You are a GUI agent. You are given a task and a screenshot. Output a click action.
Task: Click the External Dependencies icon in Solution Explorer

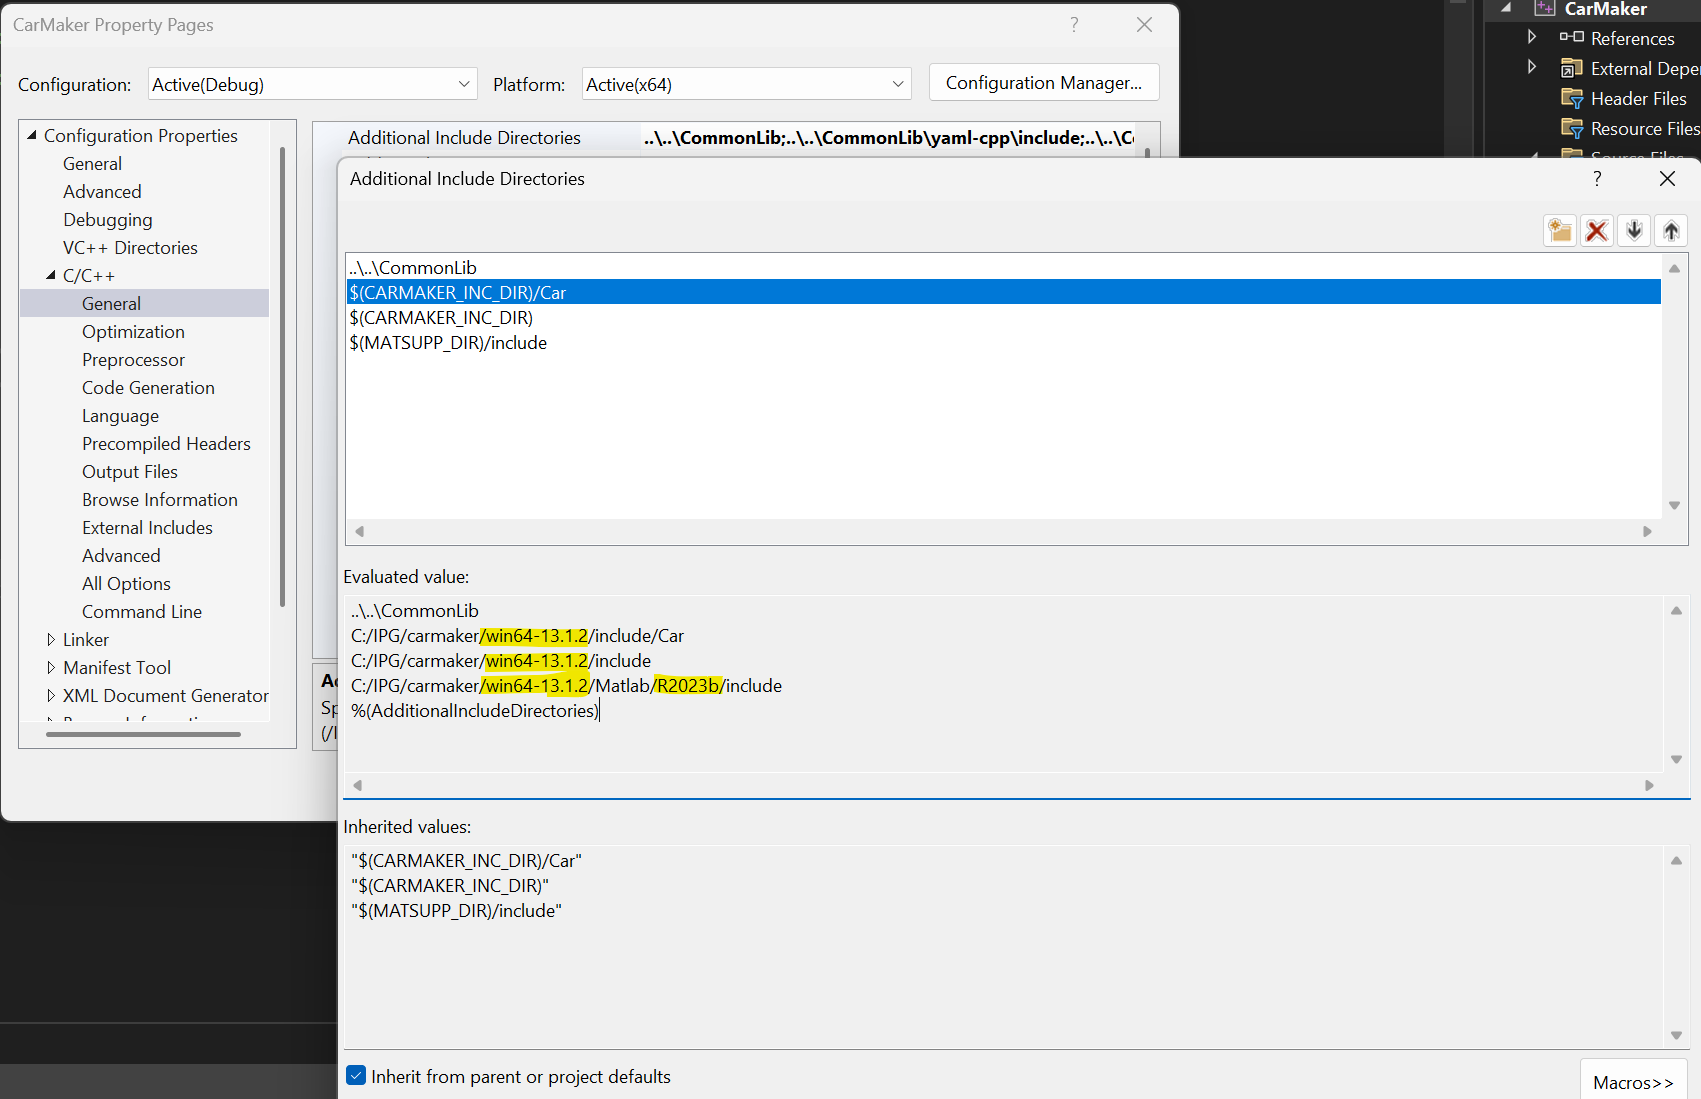(1571, 68)
